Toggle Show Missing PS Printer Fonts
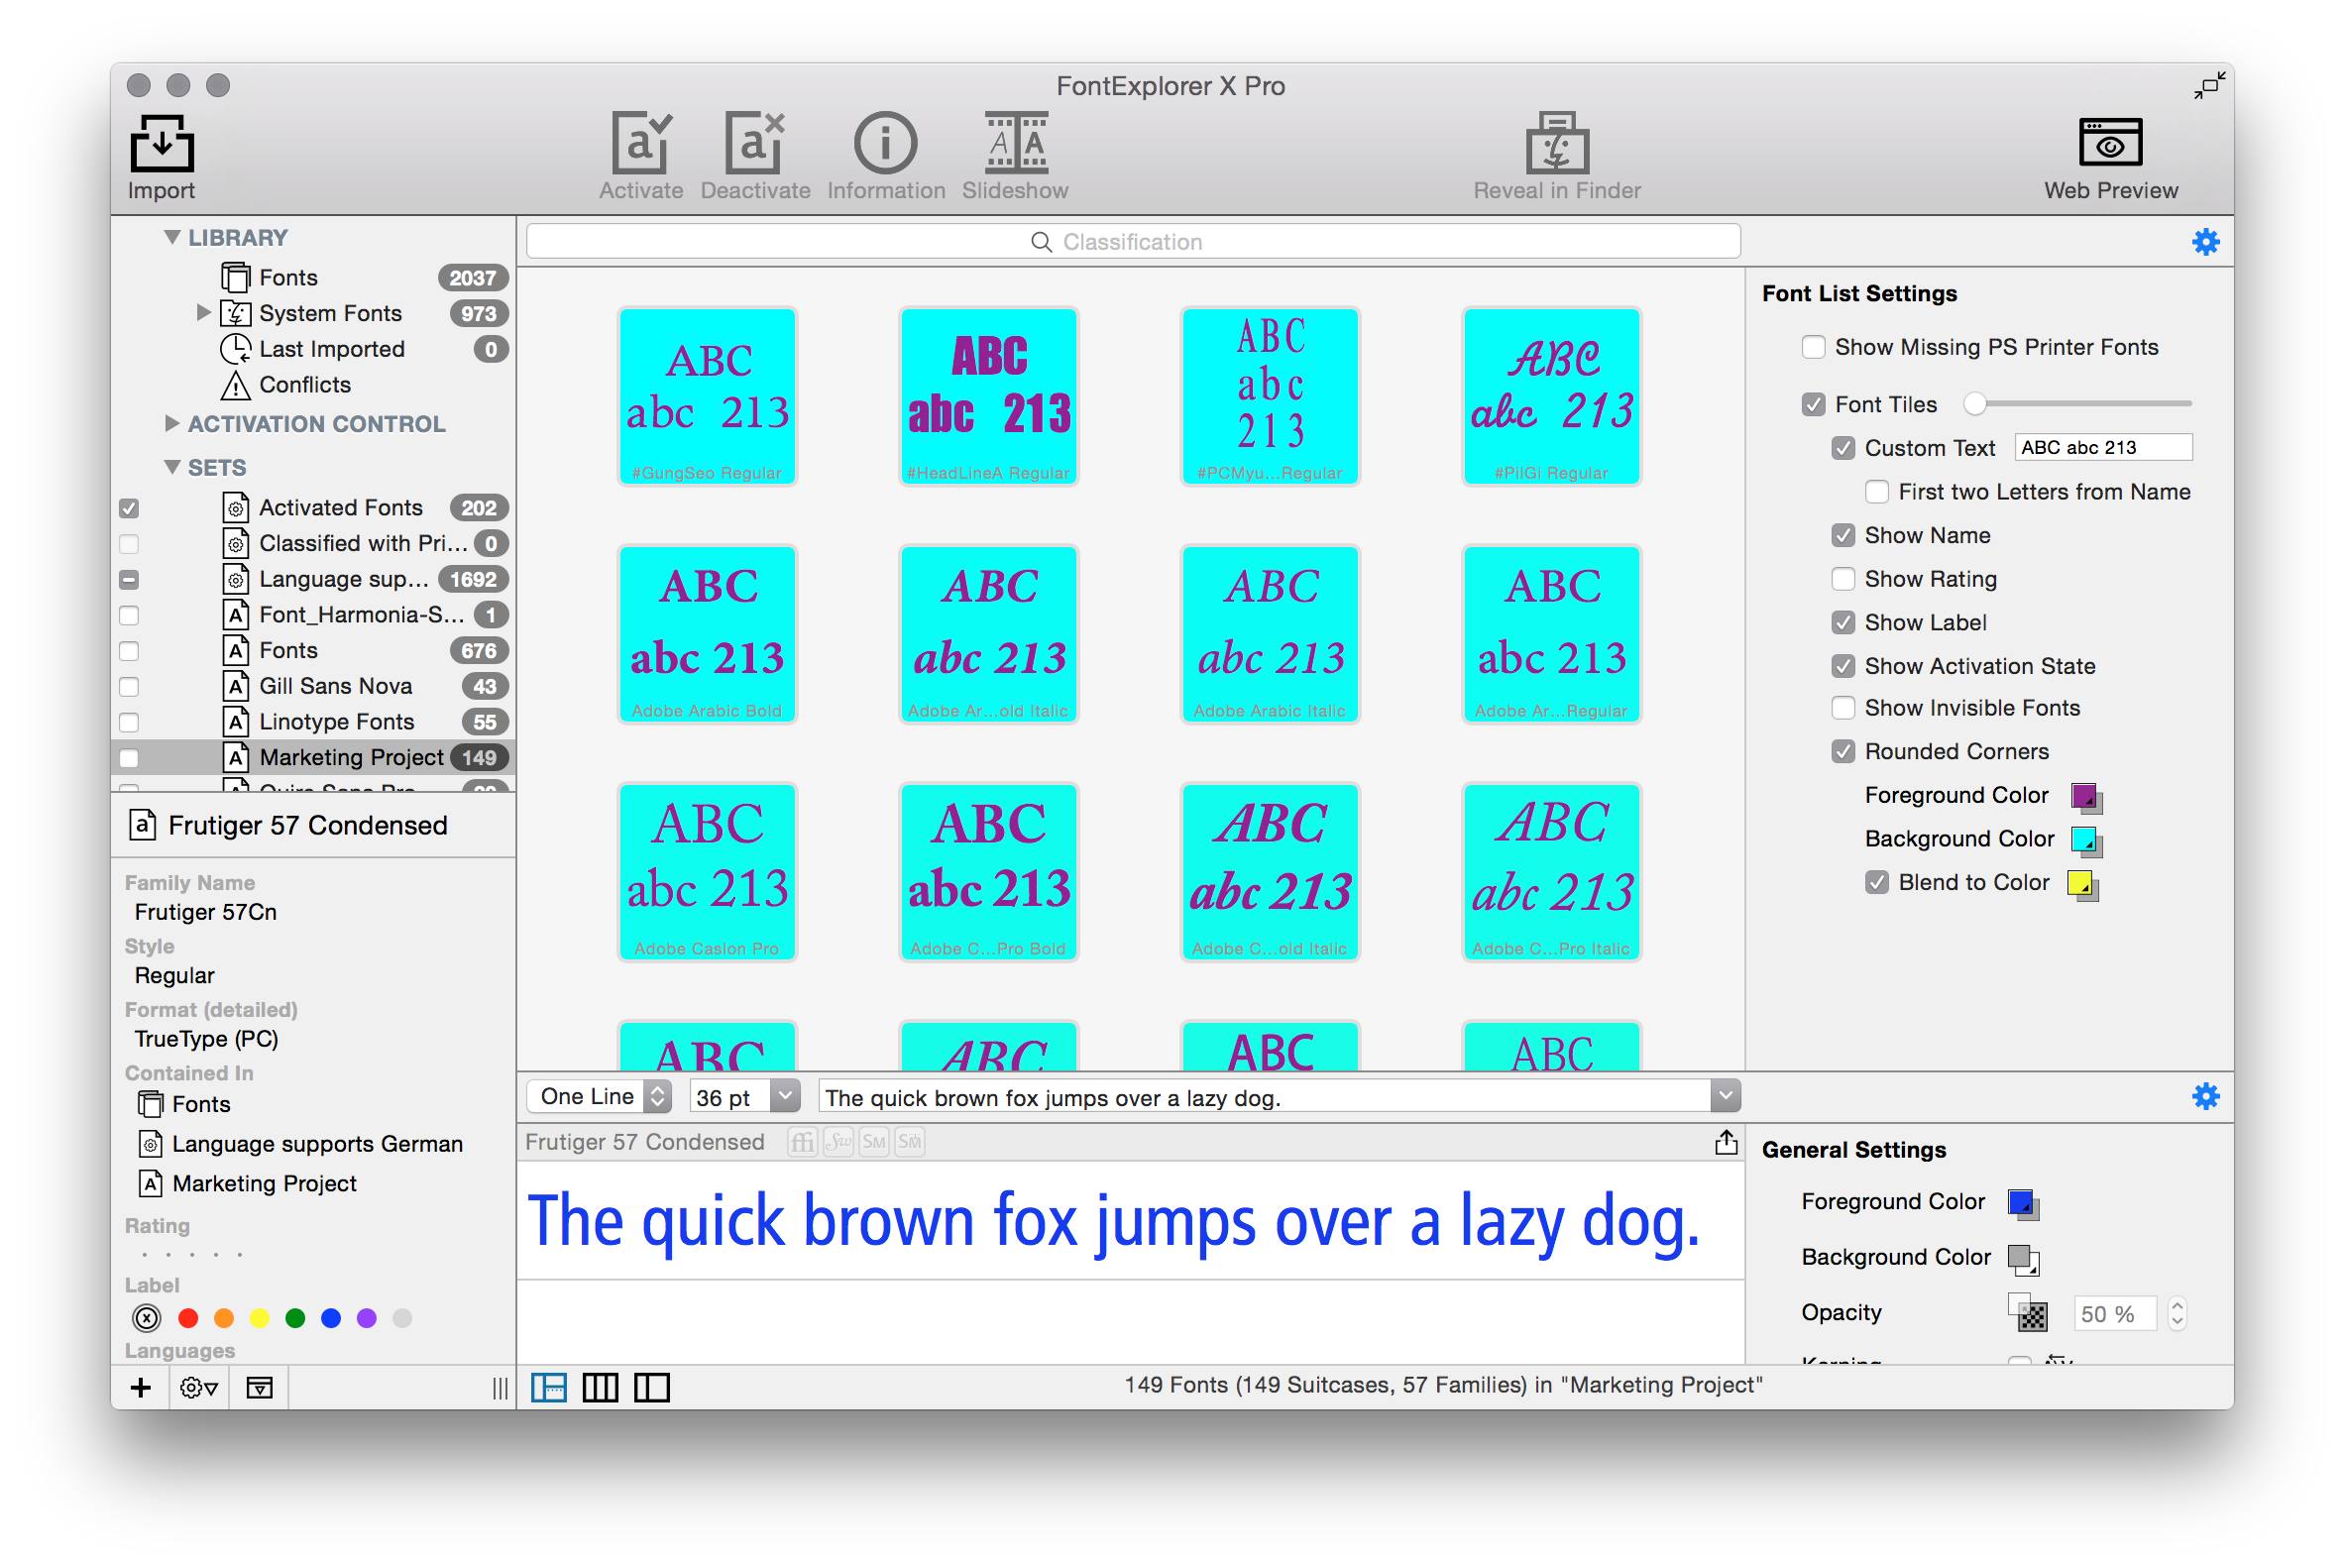The height and width of the screenshot is (1568, 2345). pos(1813,347)
